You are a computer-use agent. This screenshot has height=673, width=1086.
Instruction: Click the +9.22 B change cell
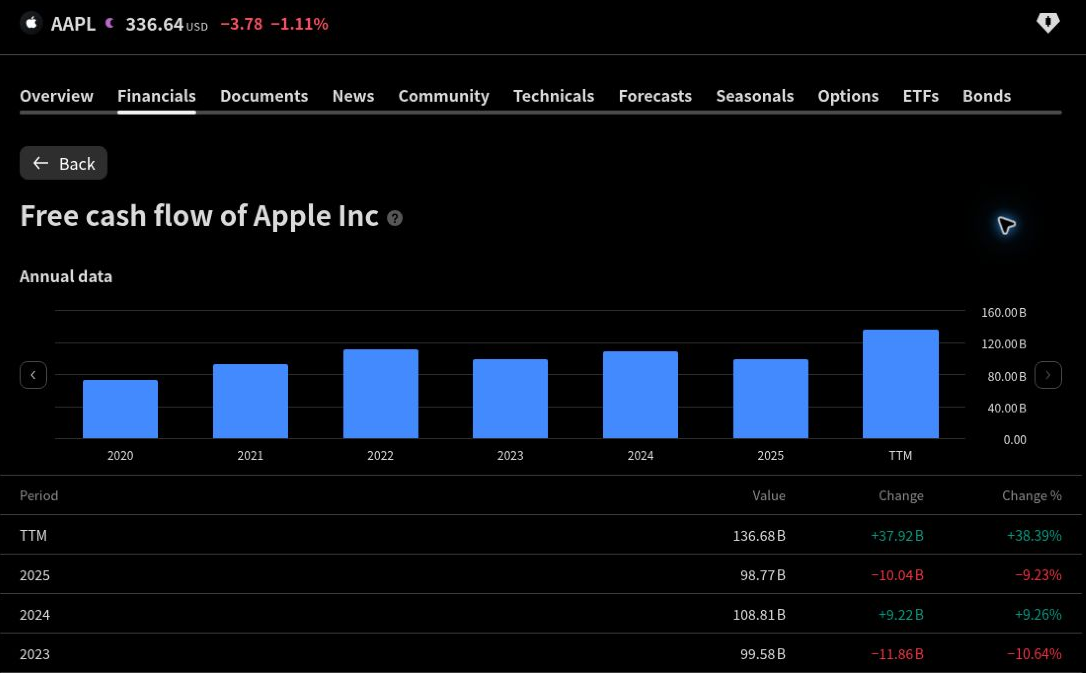(900, 615)
